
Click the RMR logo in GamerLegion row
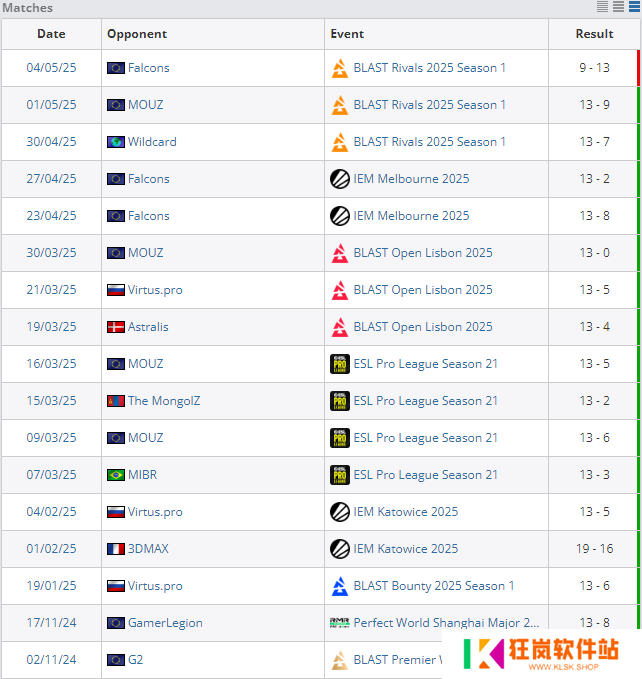[340, 623]
